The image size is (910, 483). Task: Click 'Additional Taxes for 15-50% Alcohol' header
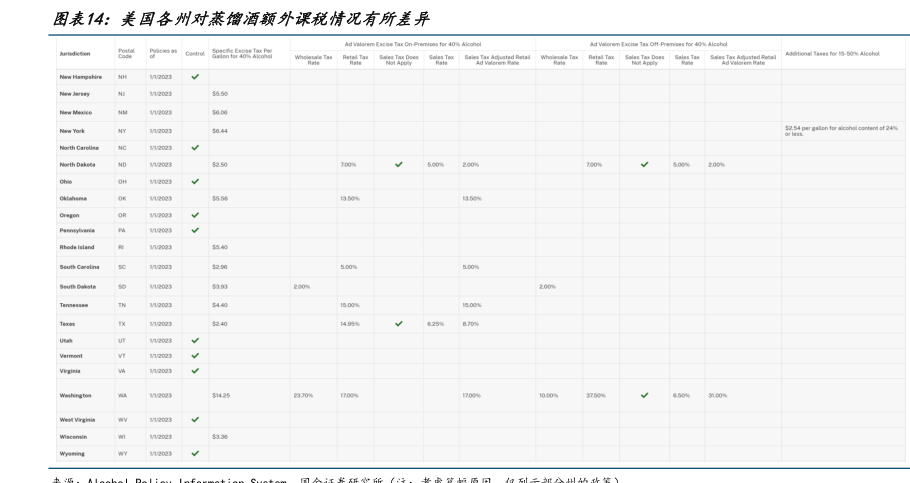832,53
